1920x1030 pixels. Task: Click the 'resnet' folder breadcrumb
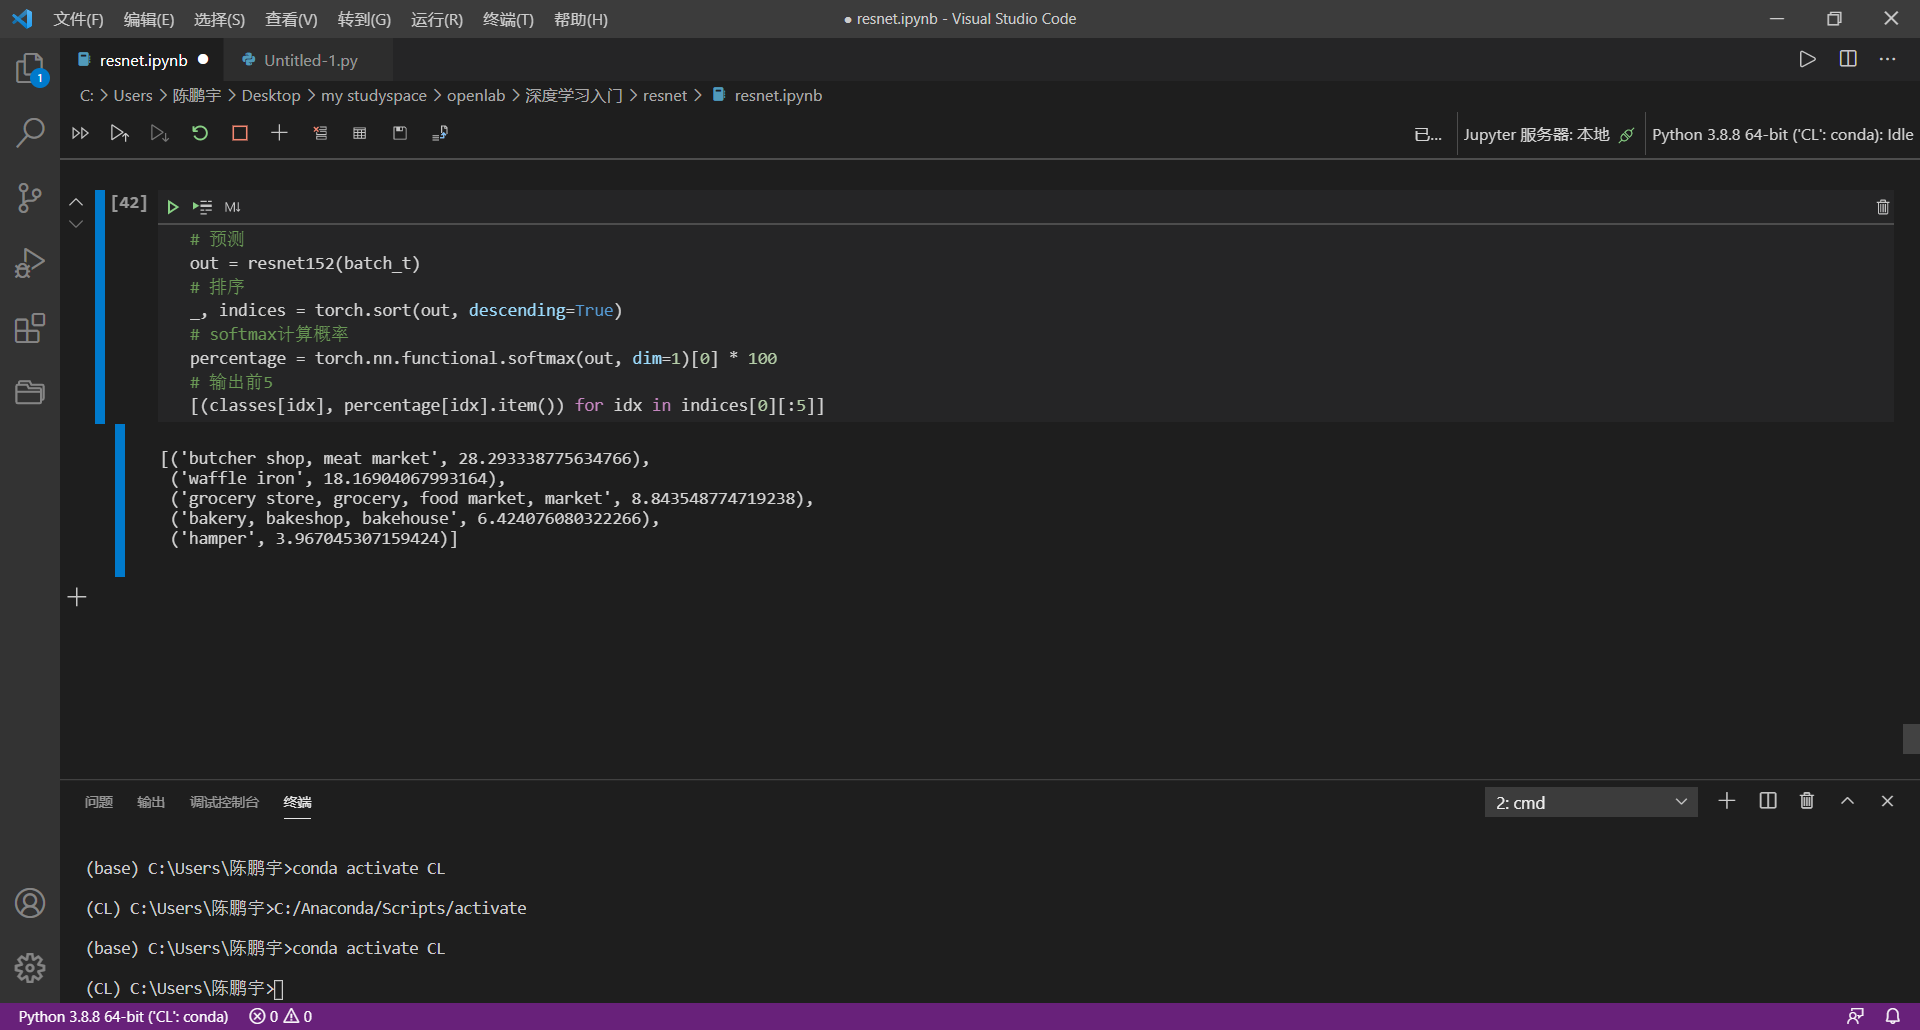click(665, 96)
